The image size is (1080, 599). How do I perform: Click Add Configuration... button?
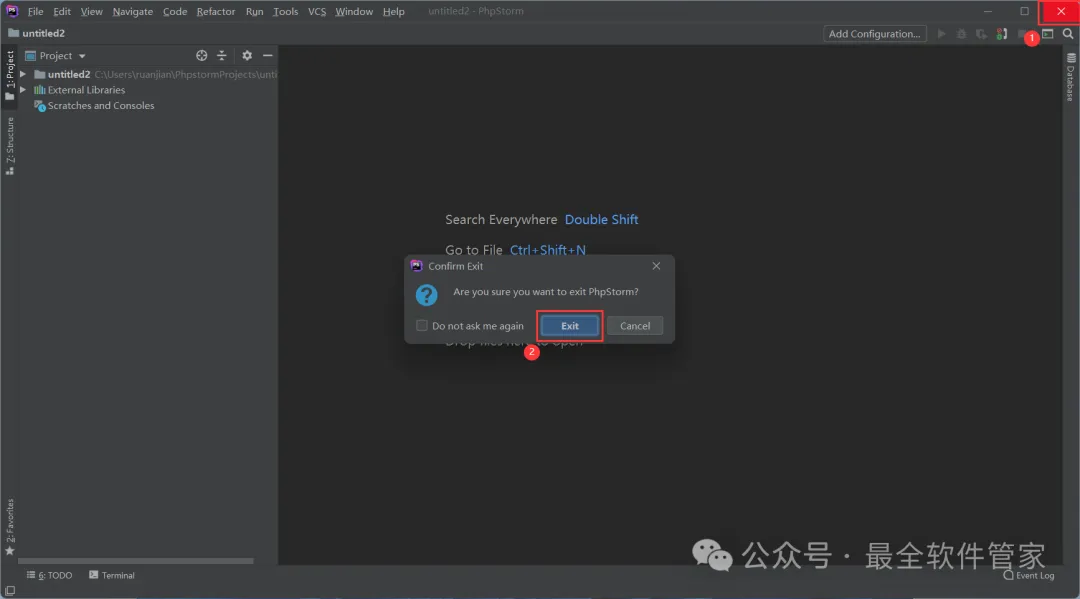875,33
